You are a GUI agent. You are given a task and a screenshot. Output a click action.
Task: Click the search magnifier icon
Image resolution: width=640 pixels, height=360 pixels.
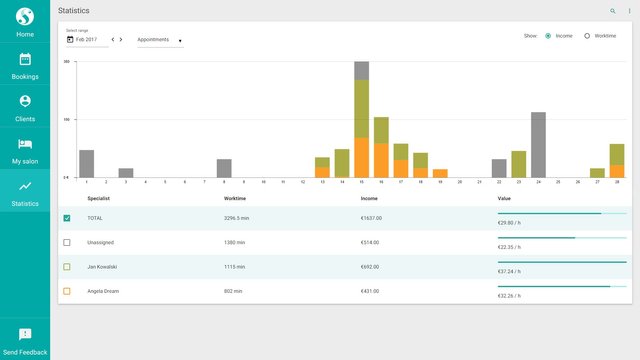point(613,11)
